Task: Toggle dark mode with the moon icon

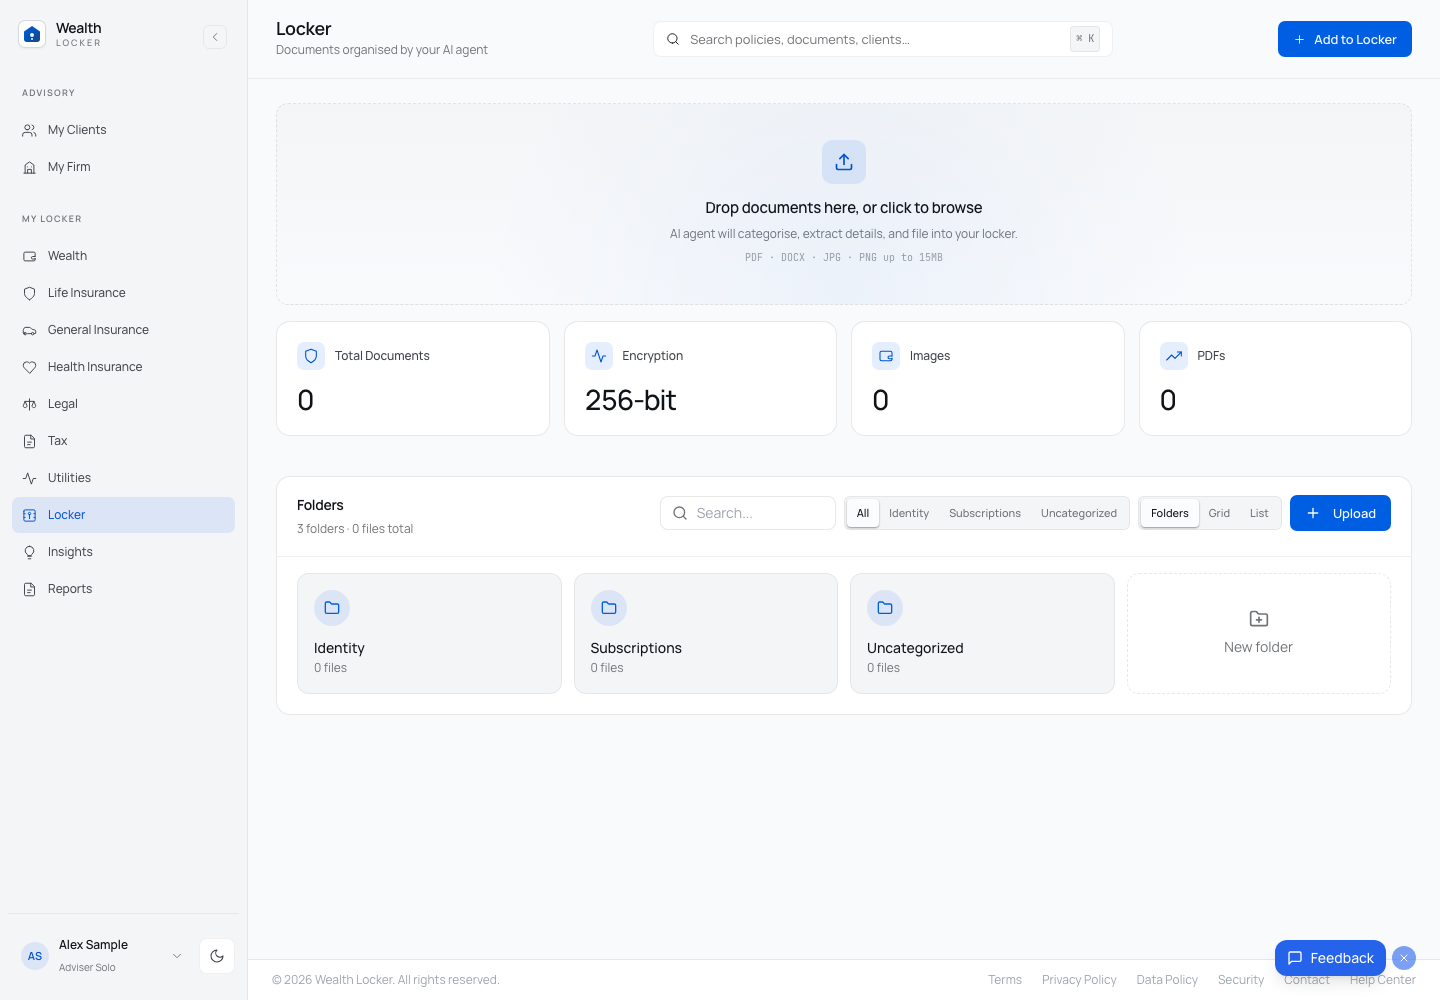Action: coord(217,956)
